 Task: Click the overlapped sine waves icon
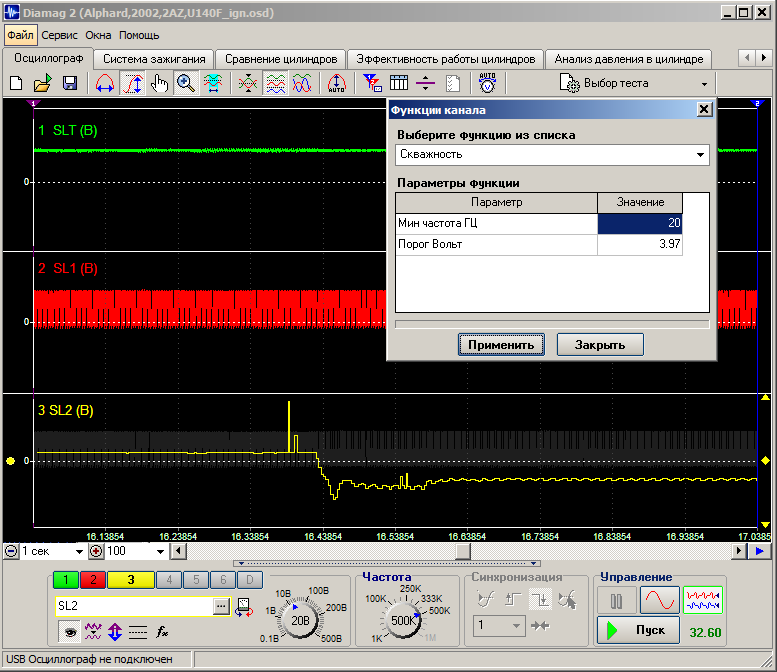pos(301,83)
